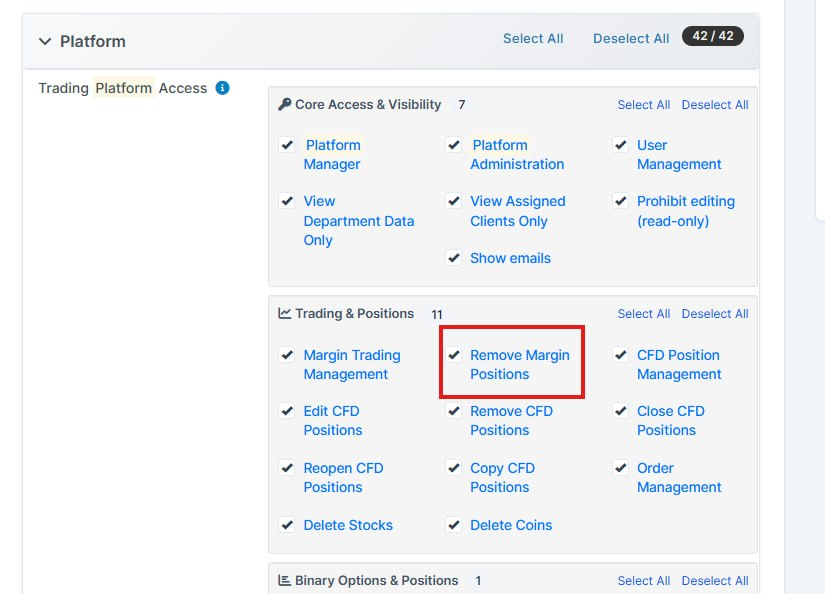
Task: Click the Delete Stocks label
Action: click(x=348, y=525)
